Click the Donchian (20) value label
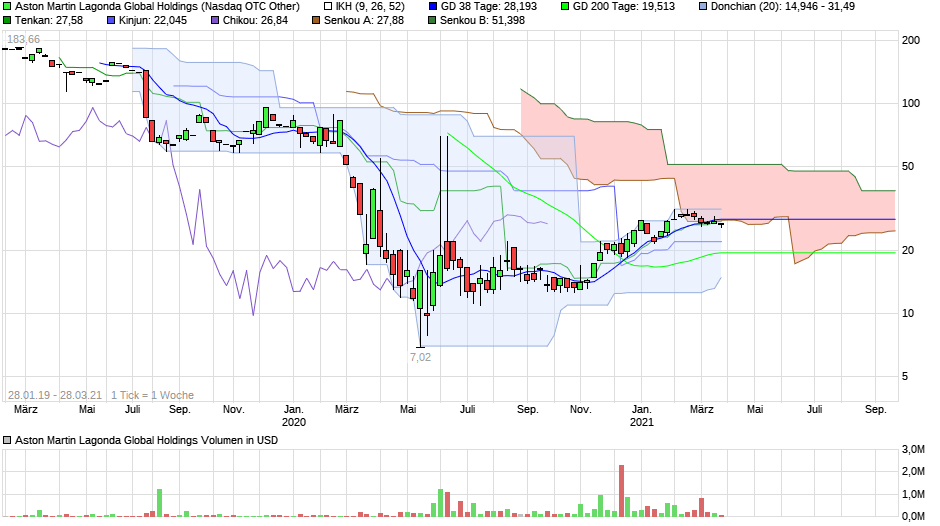The image size is (940, 526). pyautogui.click(x=783, y=7)
